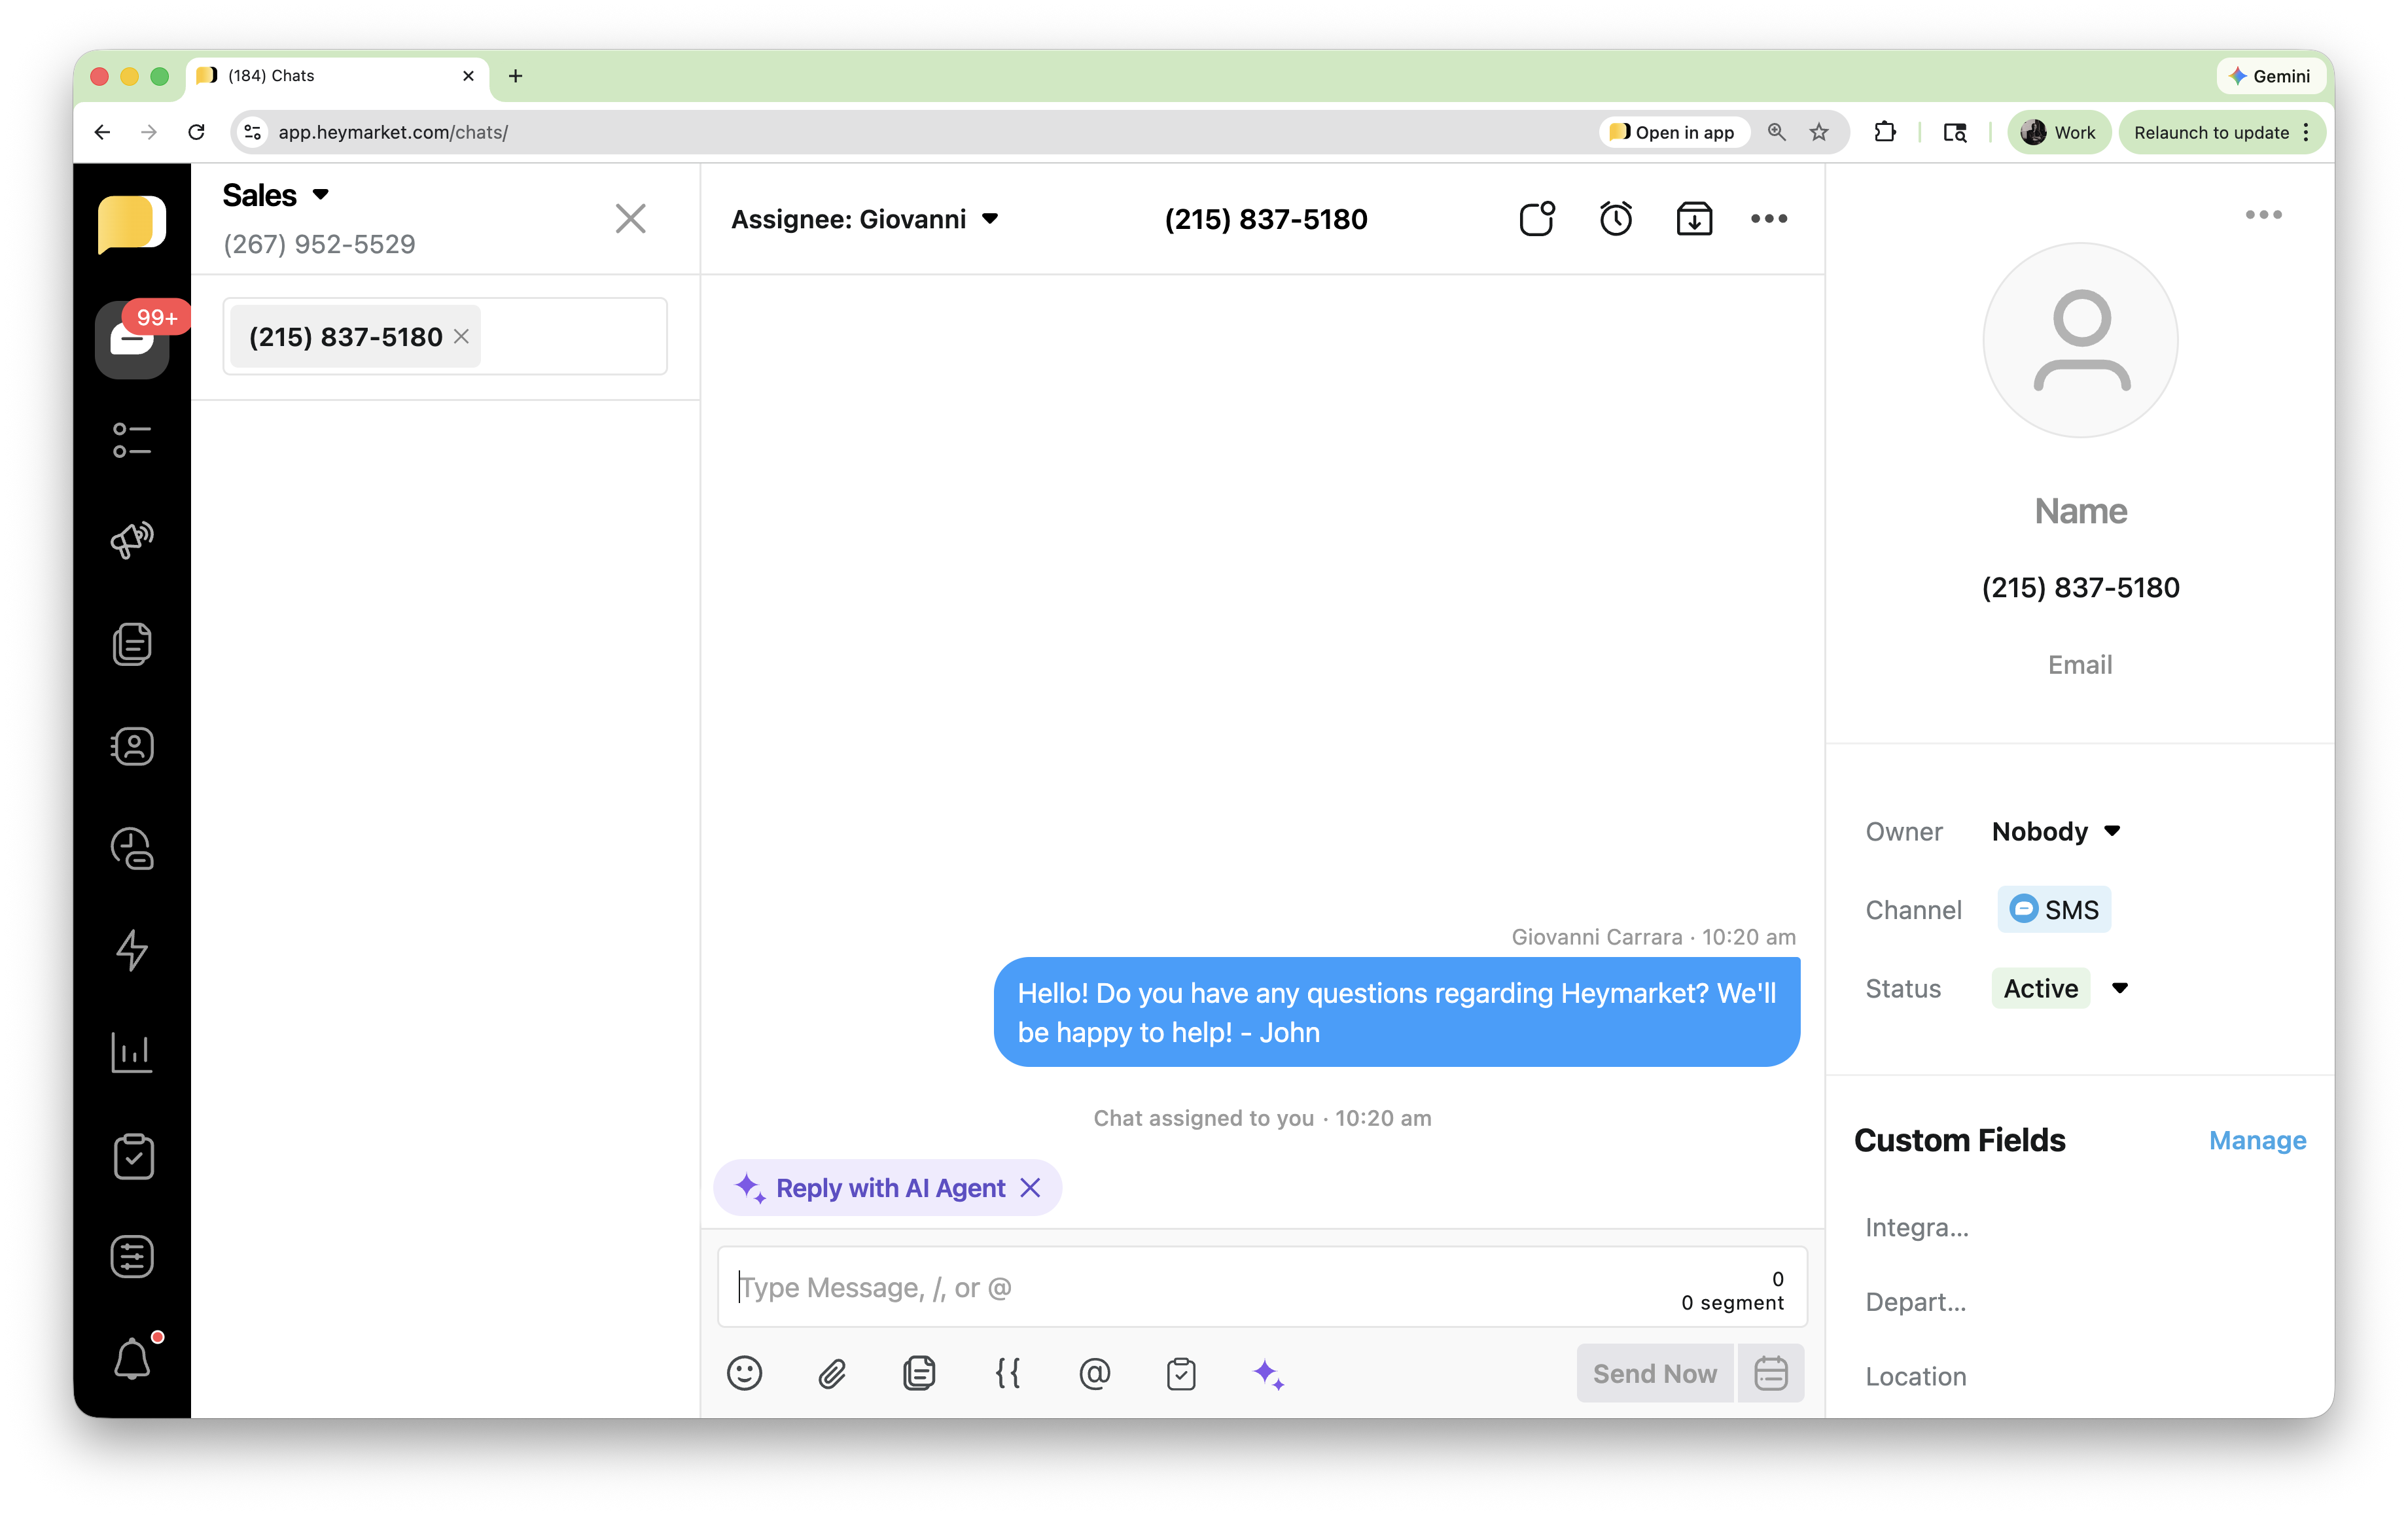The height and width of the screenshot is (1515, 2408).
Task: Click the Manage custom fields link
Action: (x=2257, y=1140)
